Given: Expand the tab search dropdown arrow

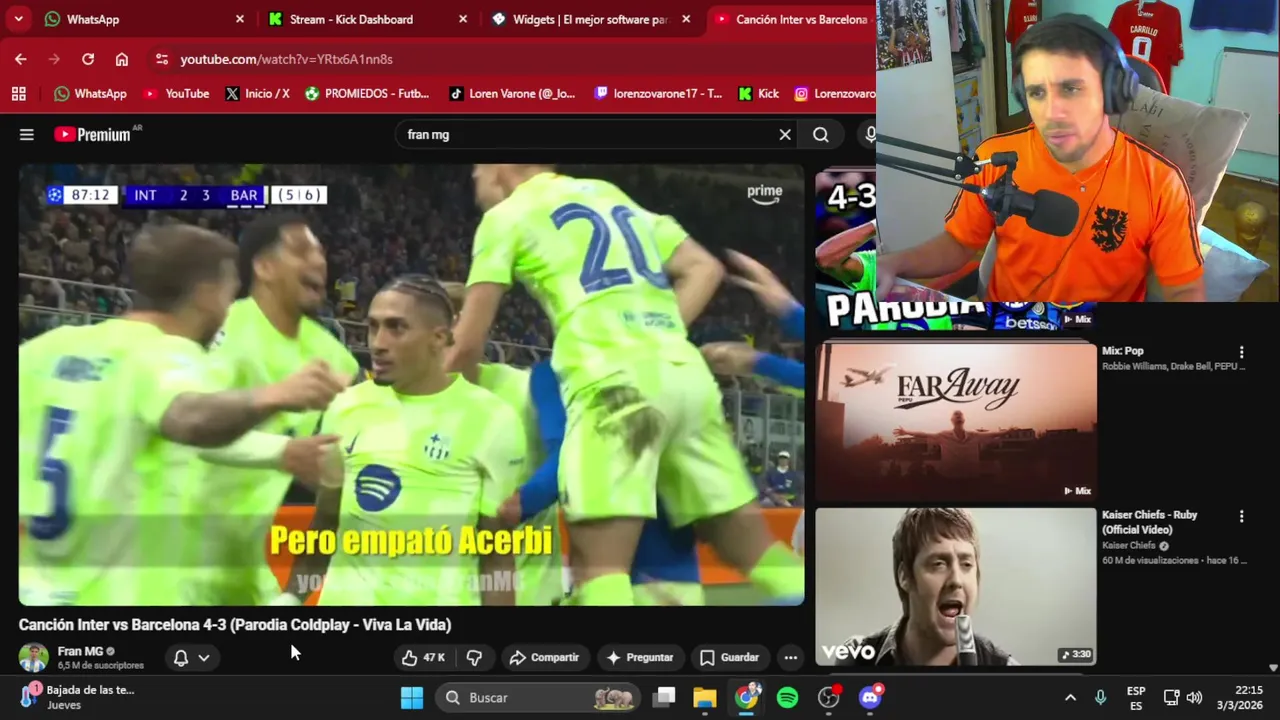Looking at the screenshot, I should (18, 19).
